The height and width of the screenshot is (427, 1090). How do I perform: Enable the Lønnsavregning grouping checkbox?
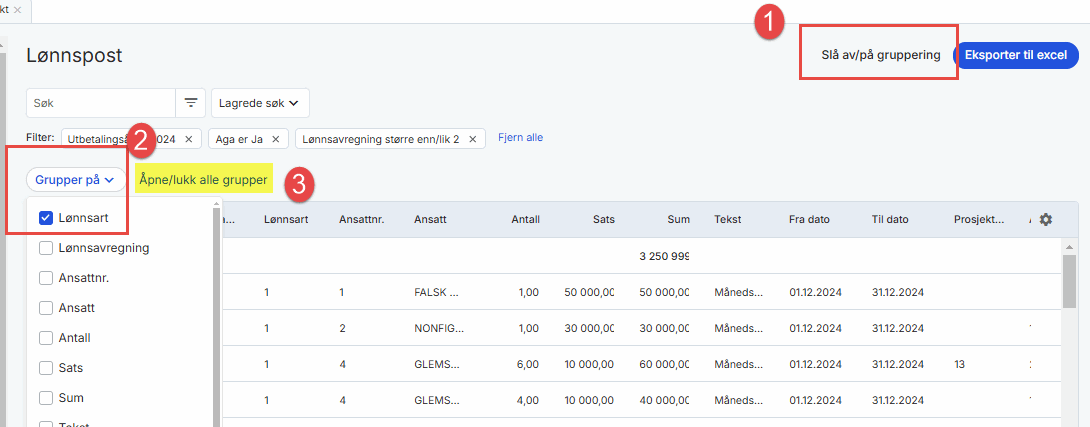46,247
